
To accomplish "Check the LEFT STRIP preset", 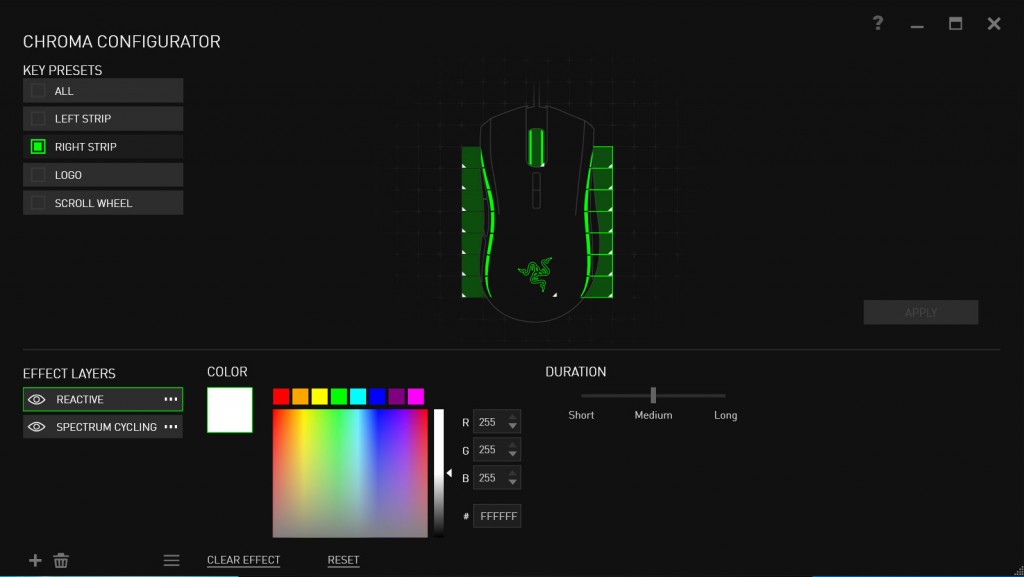I will tap(38, 119).
